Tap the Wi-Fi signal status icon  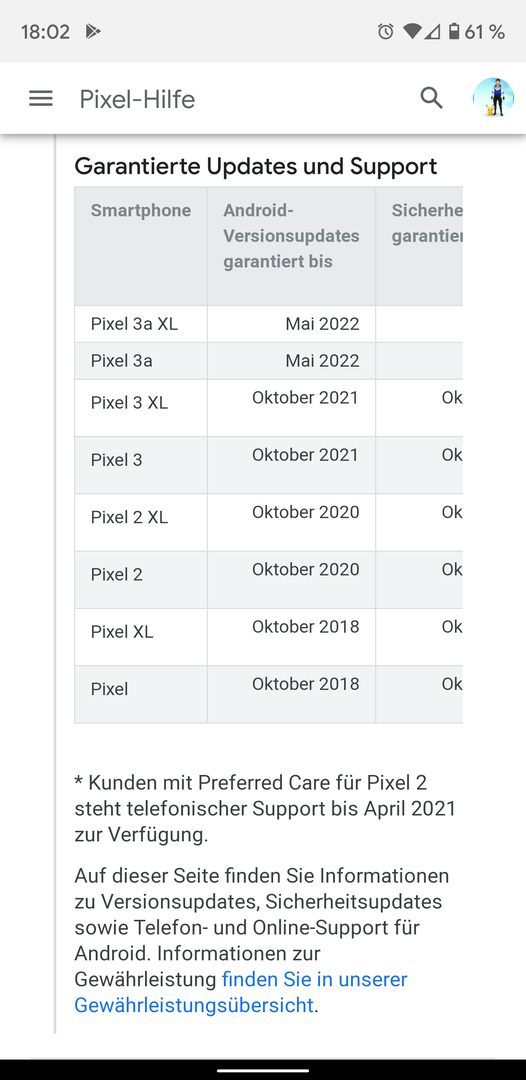[412, 32]
